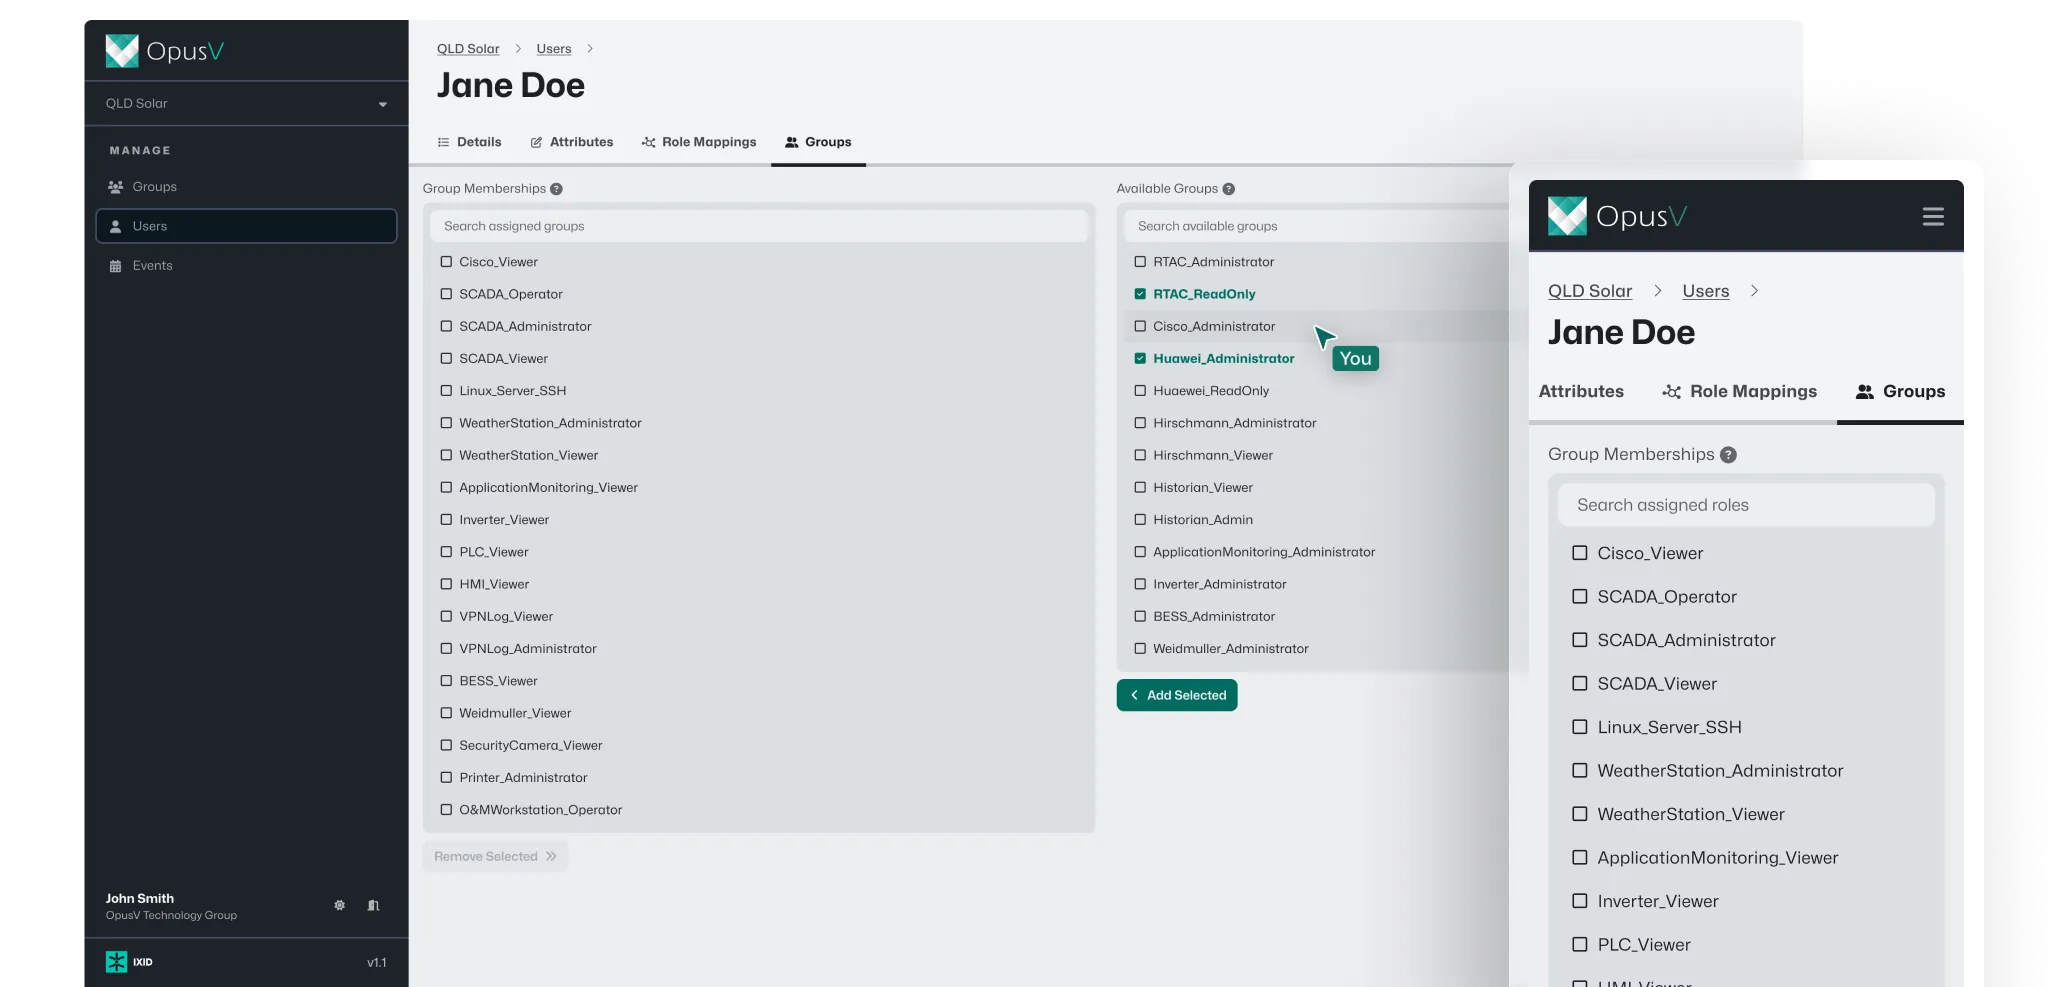Click the settings gear next to John Smith

pos(339,904)
